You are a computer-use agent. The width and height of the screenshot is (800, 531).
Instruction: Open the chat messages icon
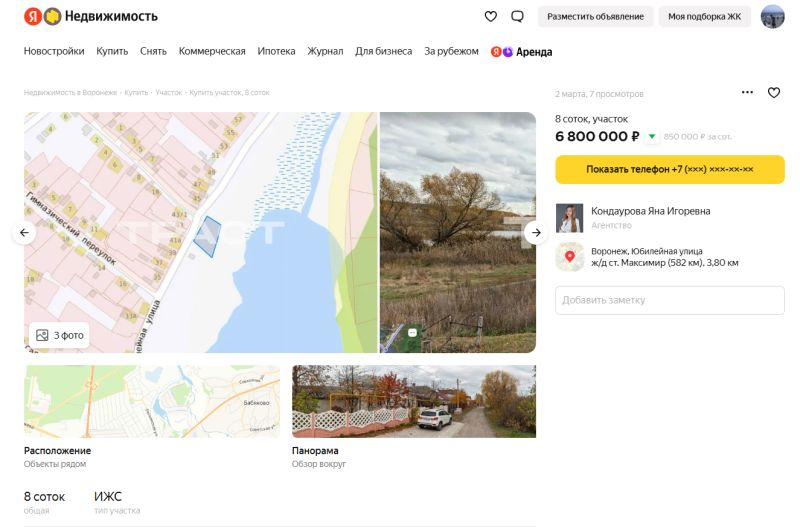coord(517,16)
